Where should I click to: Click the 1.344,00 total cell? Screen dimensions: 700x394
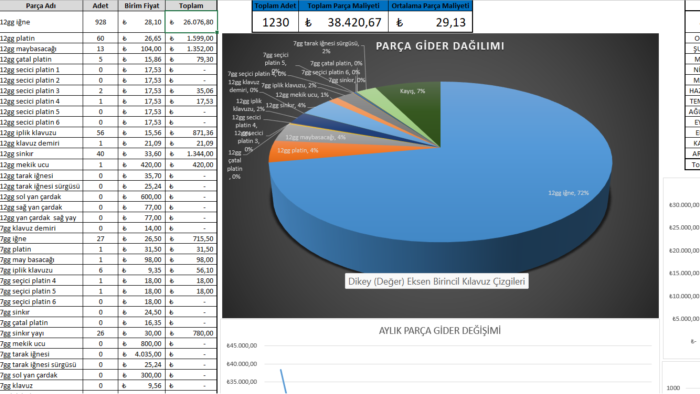click(191, 153)
